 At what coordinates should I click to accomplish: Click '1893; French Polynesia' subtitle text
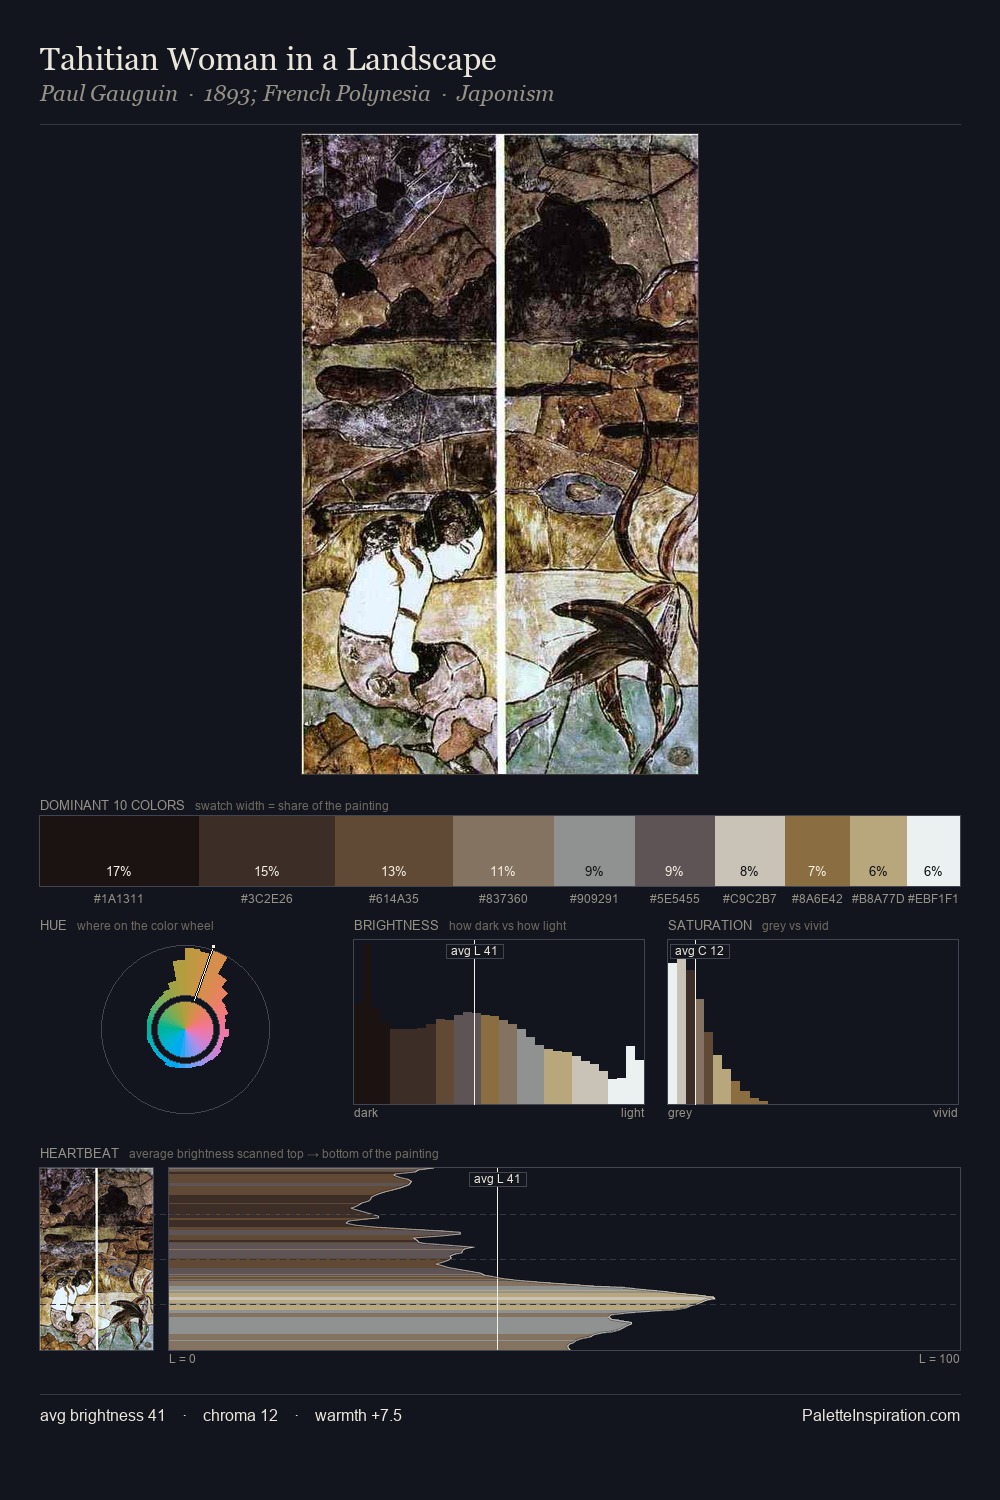point(317,94)
